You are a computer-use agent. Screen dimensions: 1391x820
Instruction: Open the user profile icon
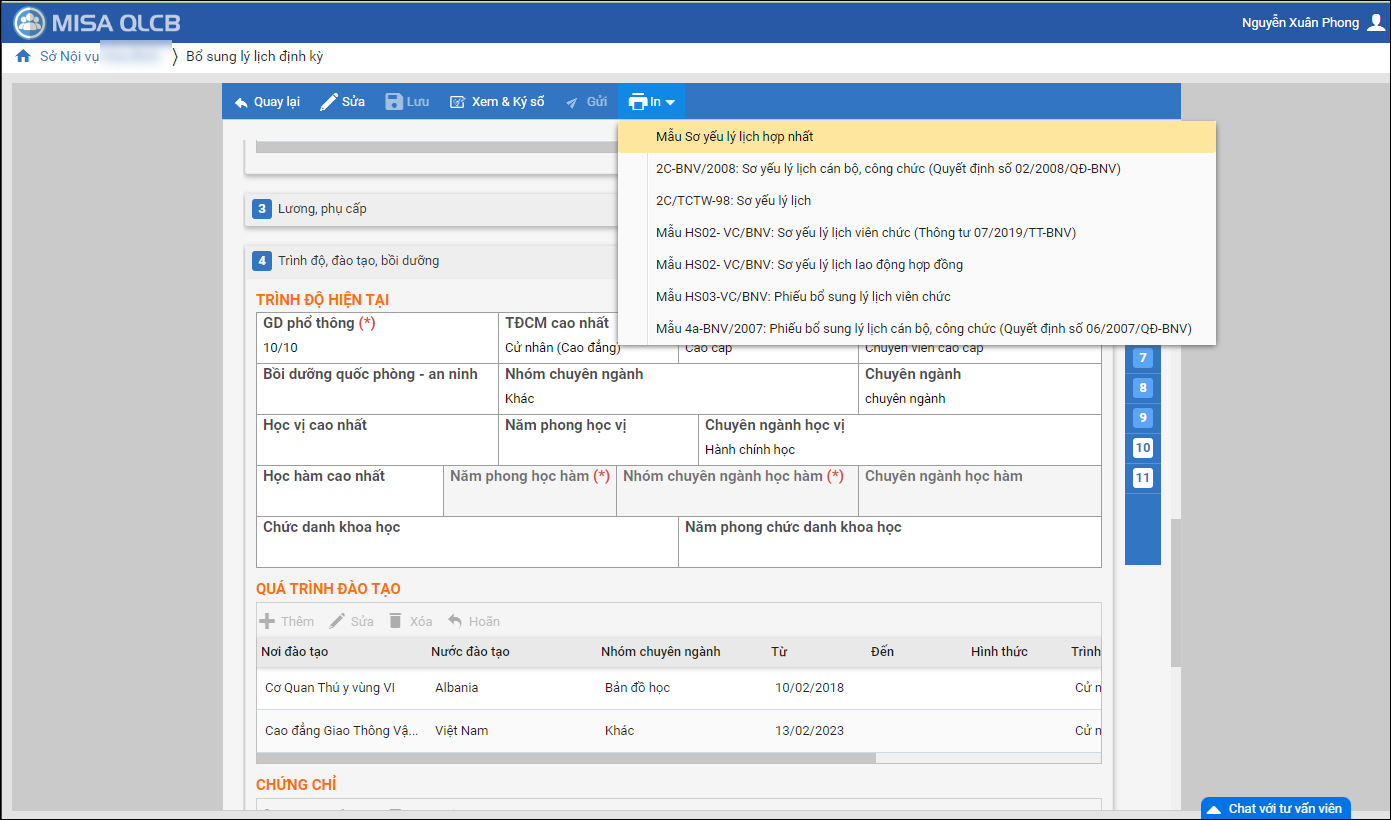pos(1375,22)
